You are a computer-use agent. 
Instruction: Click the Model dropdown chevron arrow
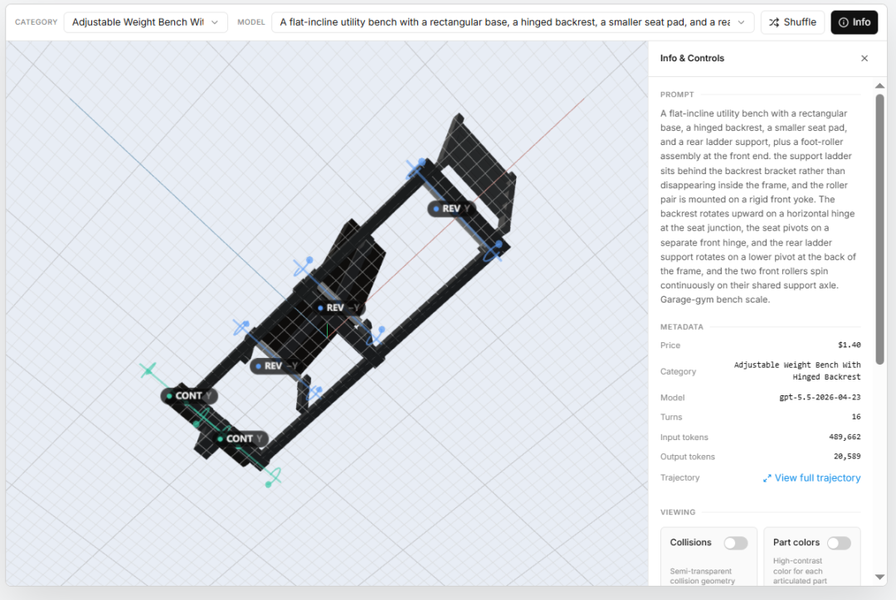(741, 22)
